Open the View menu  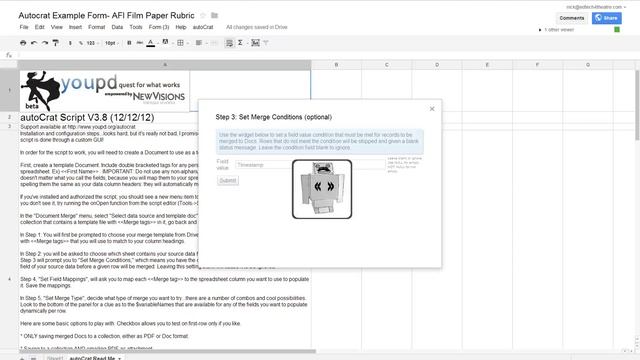[x=57, y=27]
